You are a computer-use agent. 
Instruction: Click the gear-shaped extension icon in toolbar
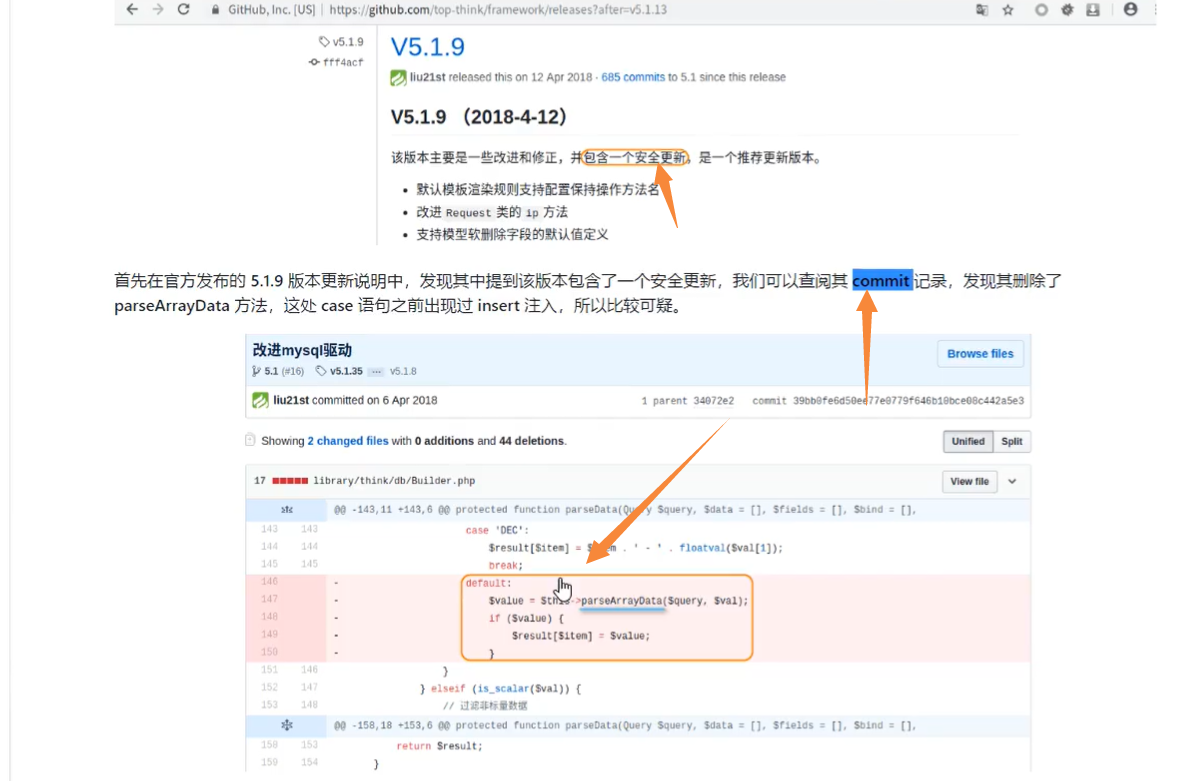pyautogui.click(x=1067, y=9)
